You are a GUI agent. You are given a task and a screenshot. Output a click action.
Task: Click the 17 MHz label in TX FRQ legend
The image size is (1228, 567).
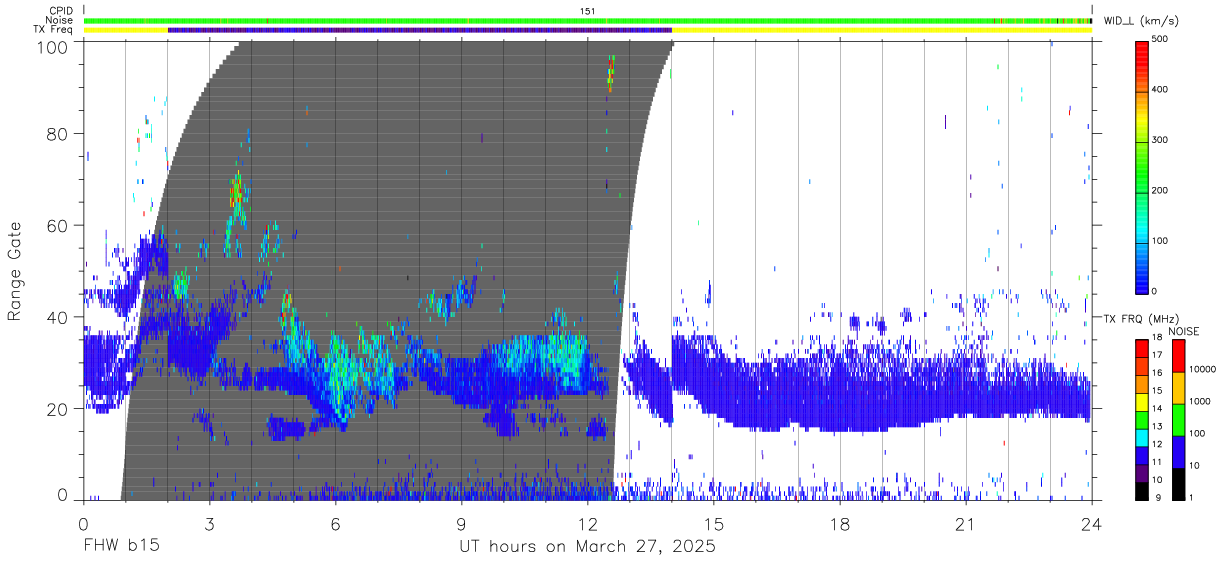pos(1158,355)
